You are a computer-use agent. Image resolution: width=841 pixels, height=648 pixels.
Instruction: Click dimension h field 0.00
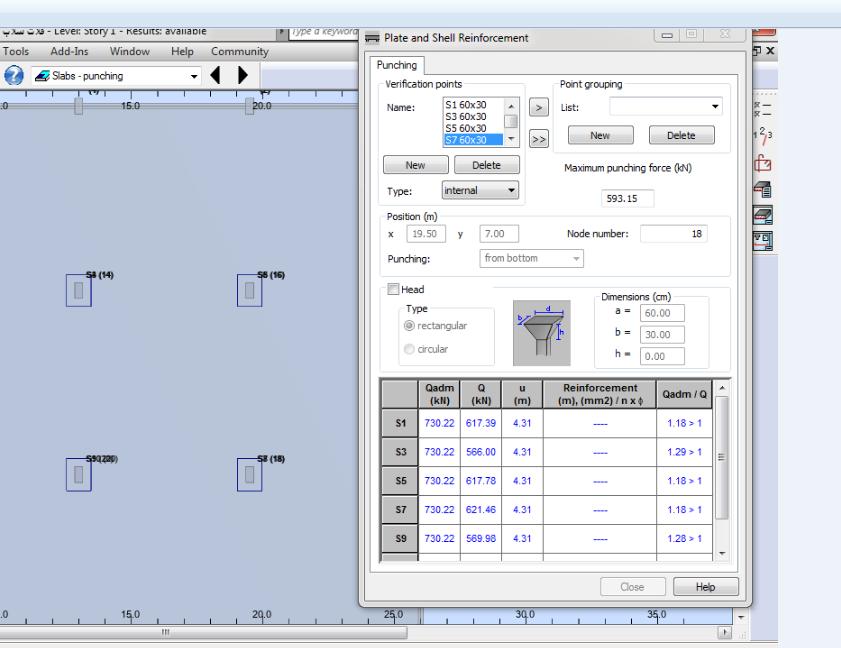pos(662,356)
